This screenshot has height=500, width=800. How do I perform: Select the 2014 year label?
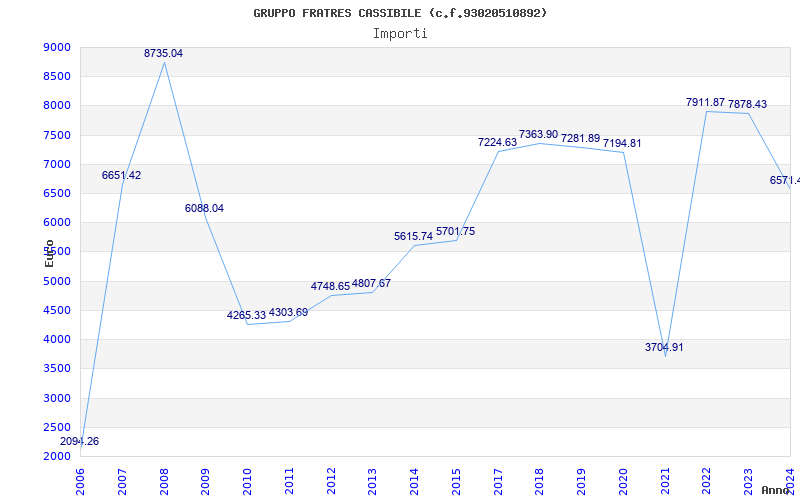coord(414,481)
